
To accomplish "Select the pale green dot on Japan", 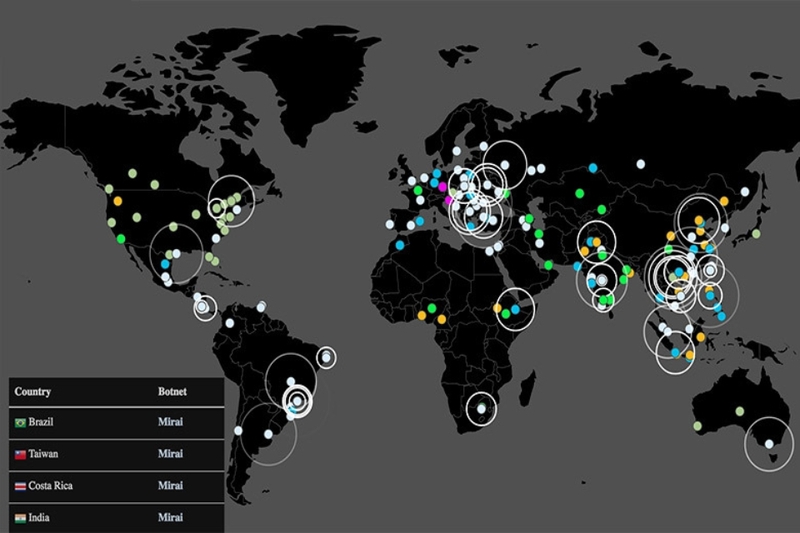I will [756, 234].
